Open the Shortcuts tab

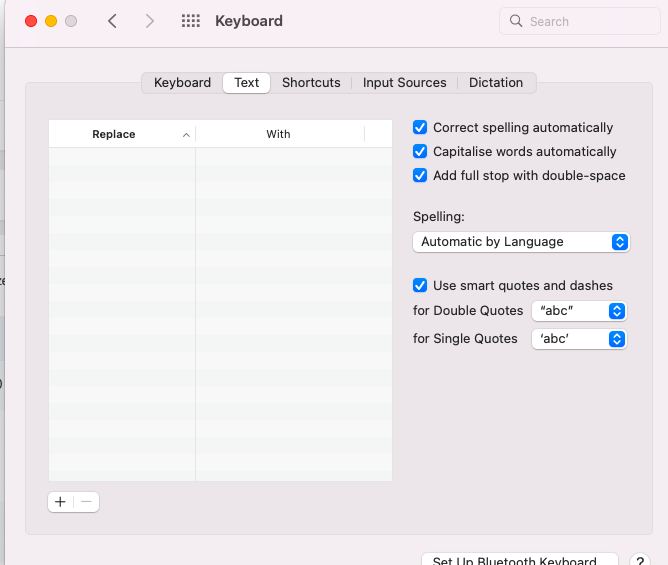coord(311,82)
